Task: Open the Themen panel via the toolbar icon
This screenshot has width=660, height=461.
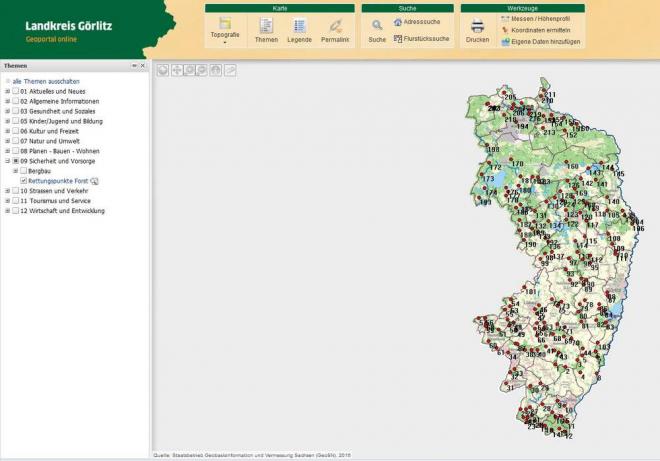Action: tap(266, 26)
